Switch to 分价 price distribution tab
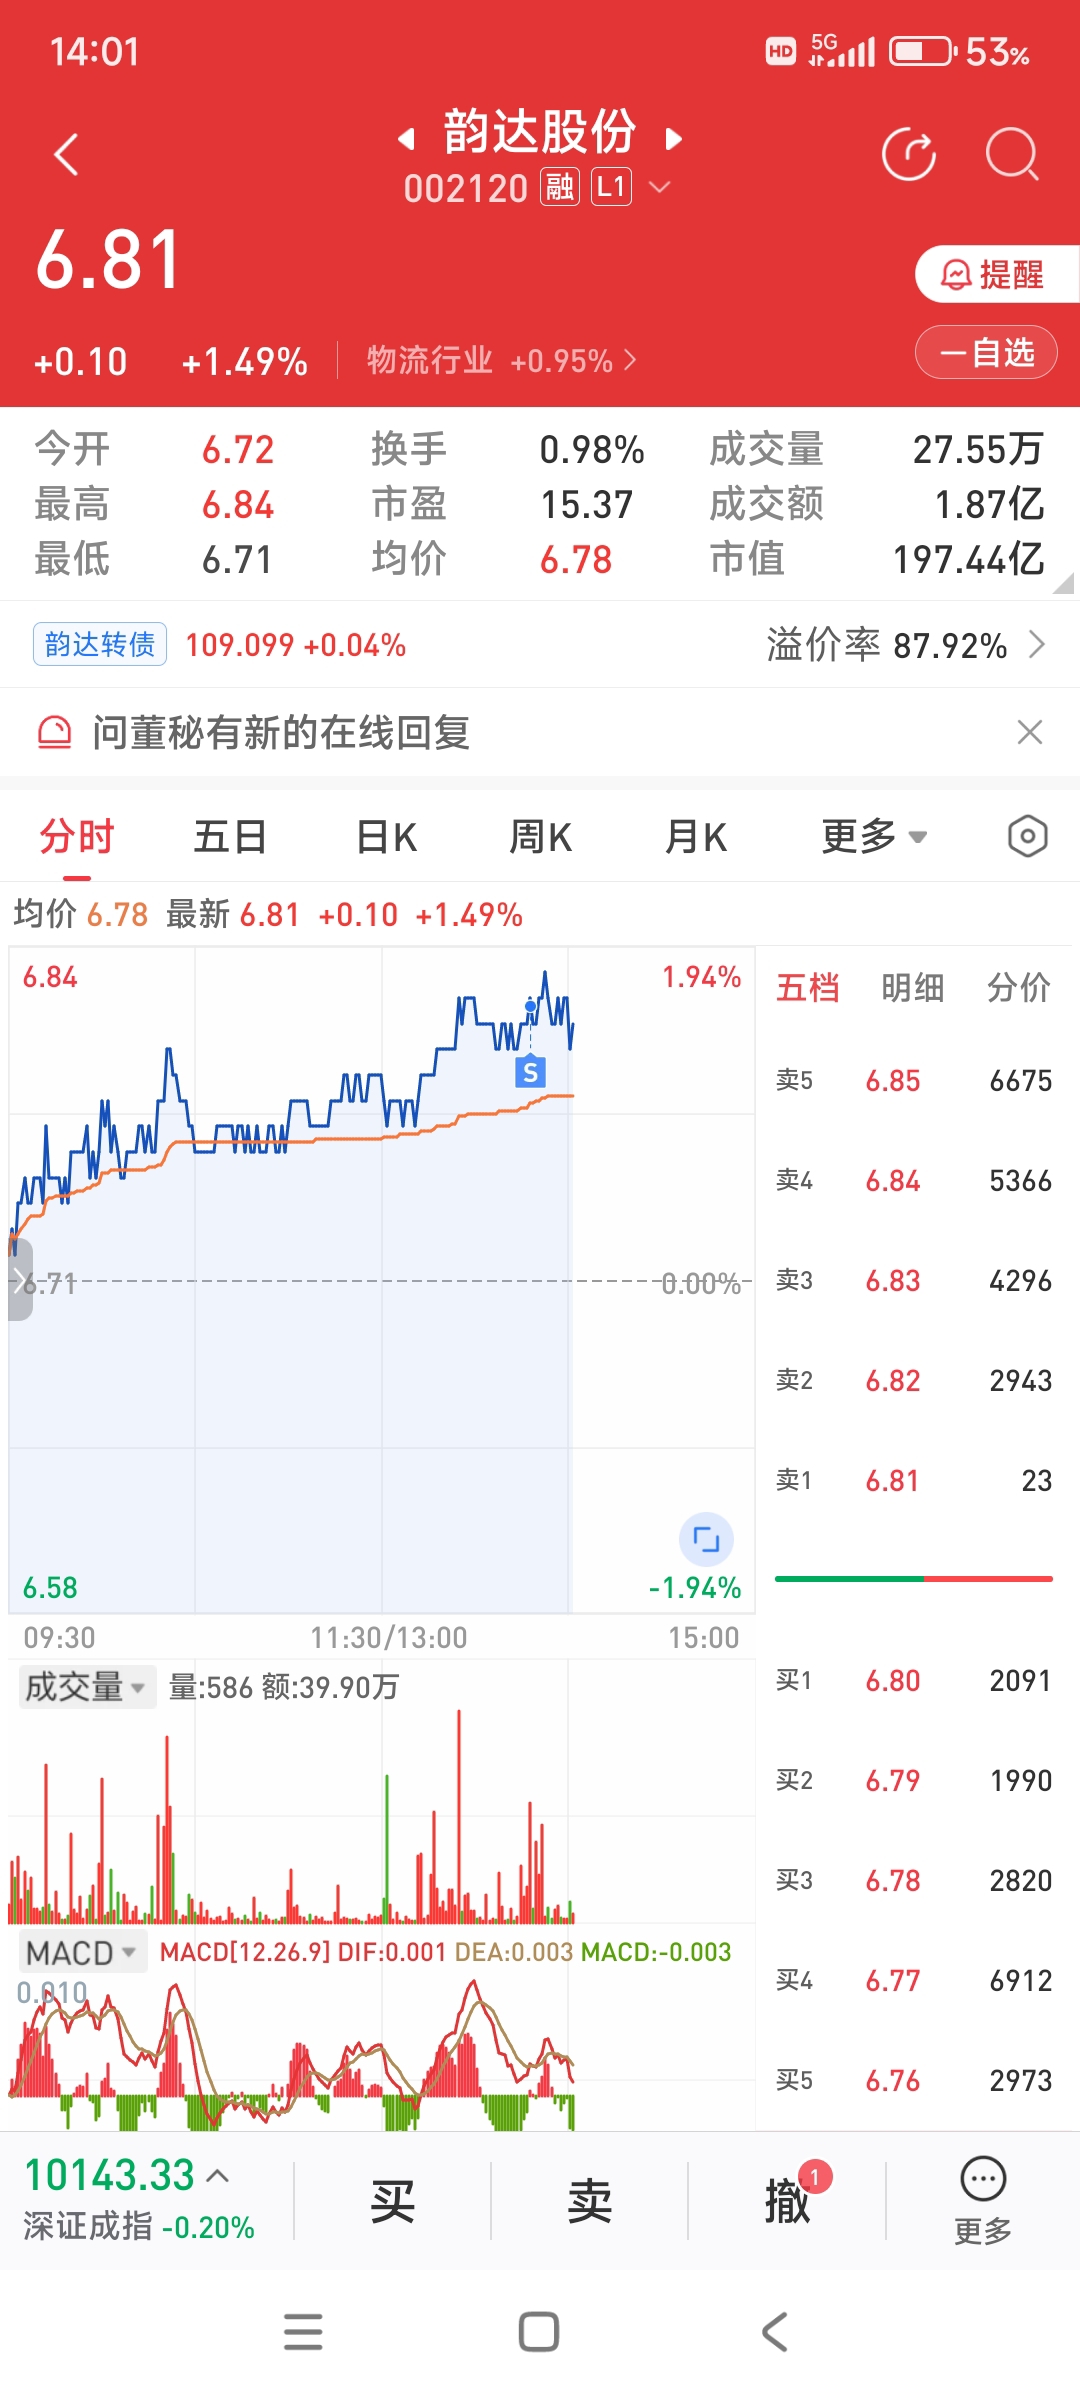Image resolution: width=1080 pixels, height=2400 pixels. [x=1019, y=987]
